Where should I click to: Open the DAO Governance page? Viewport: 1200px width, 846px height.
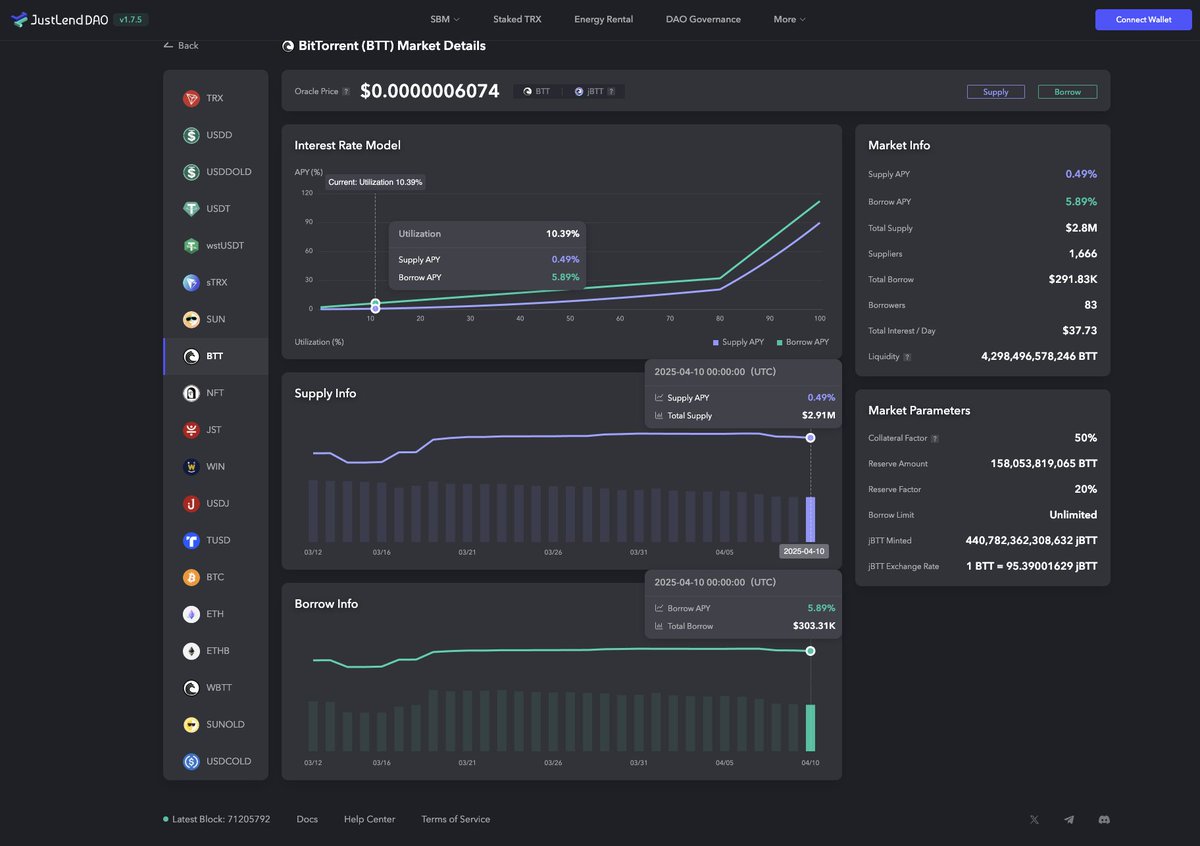pyautogui.click(x=703, y=19)
